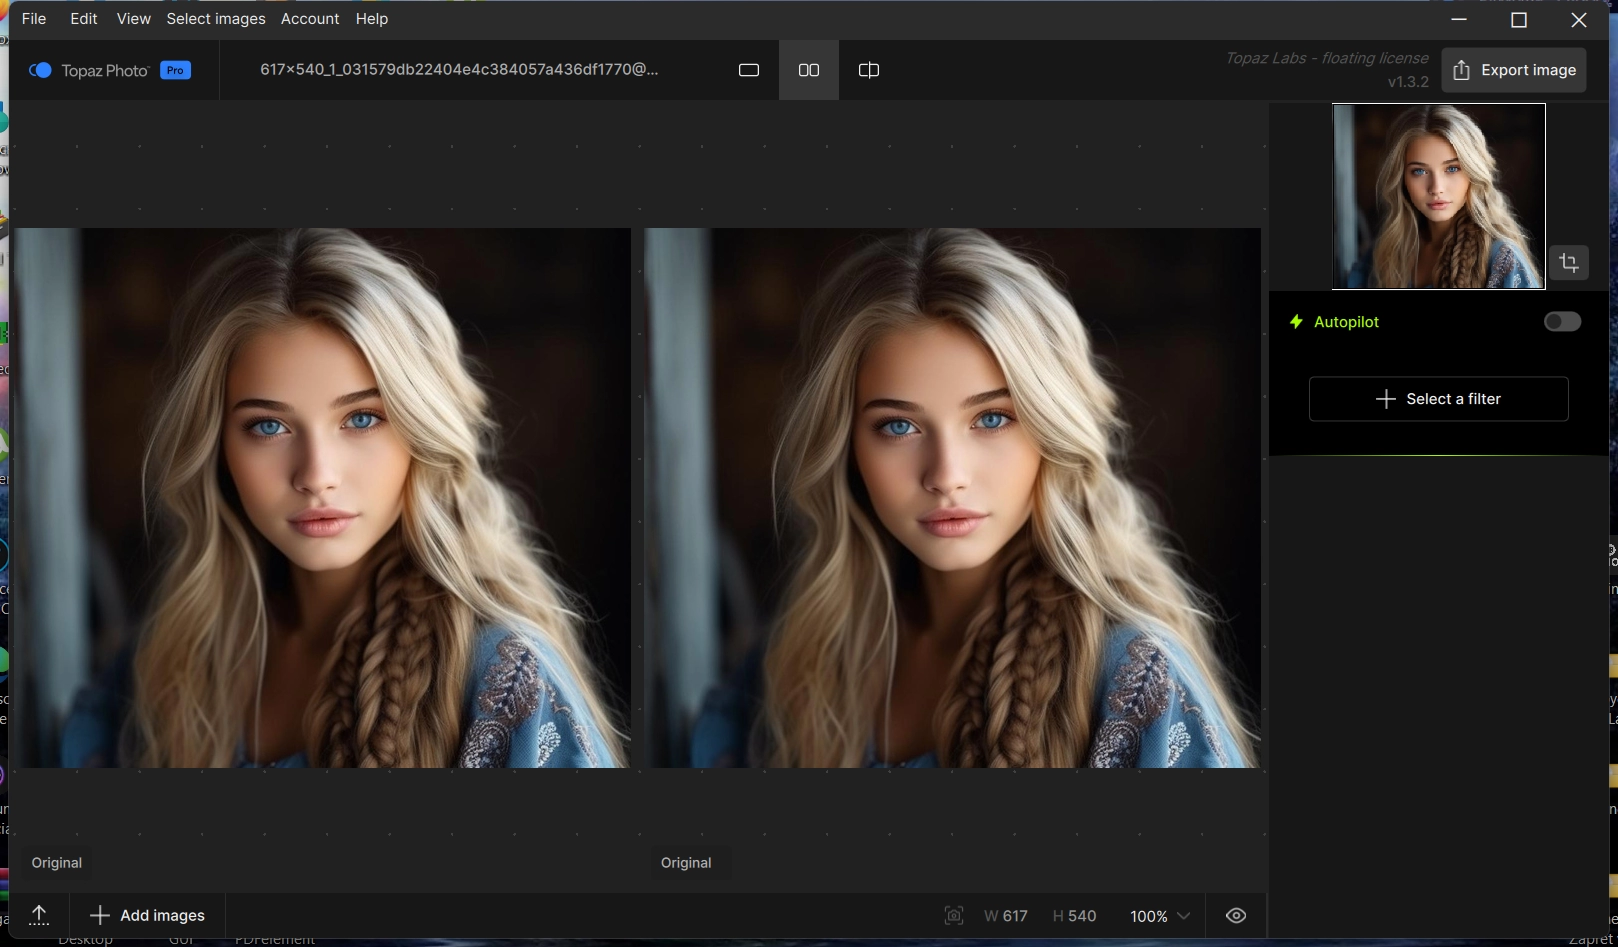Click the upload arrow icon at bottom left
The image size is (1618, 947).
39,915
